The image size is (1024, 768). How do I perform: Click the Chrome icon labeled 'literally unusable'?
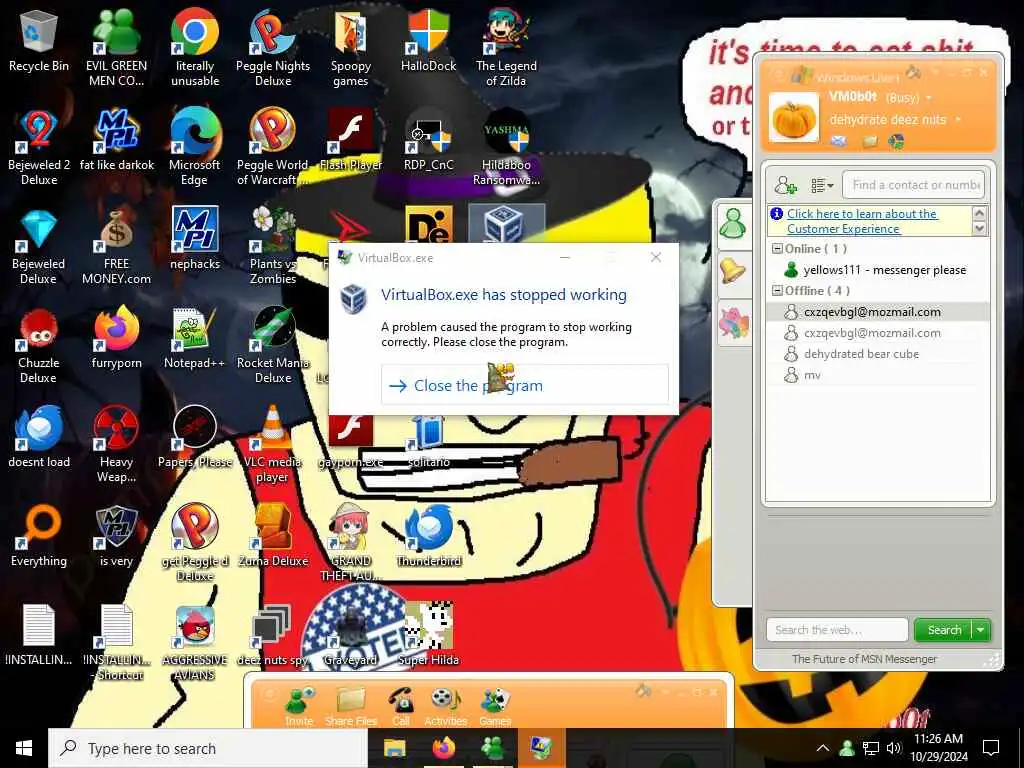[195, 48]
